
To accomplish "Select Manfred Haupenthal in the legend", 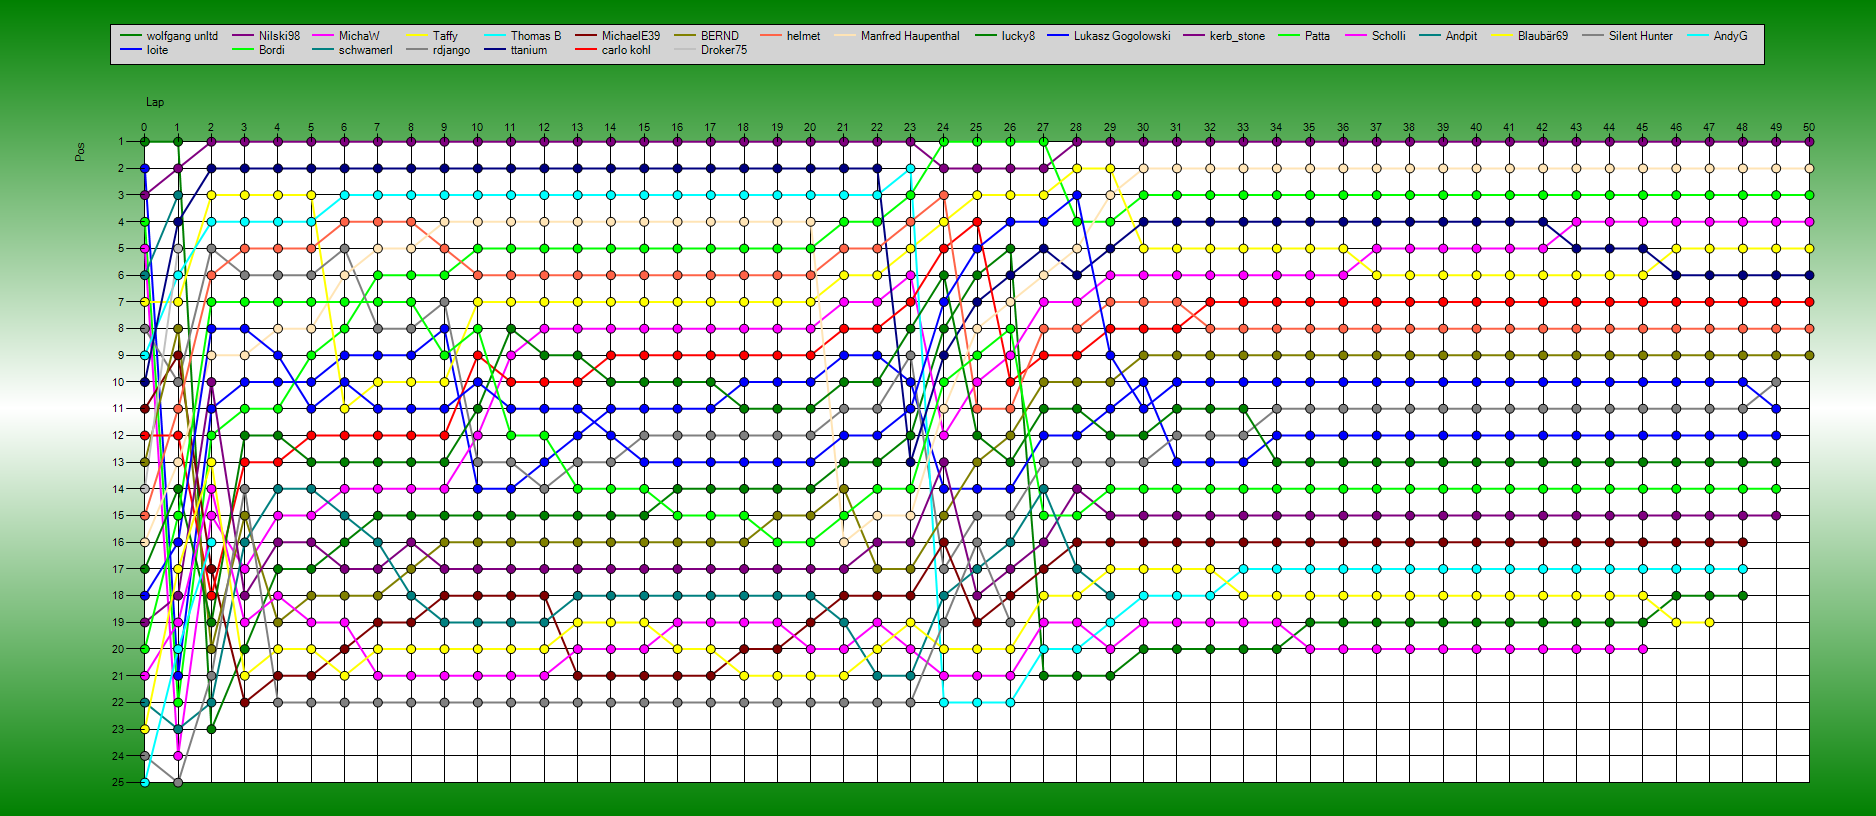I will (910, 36).
